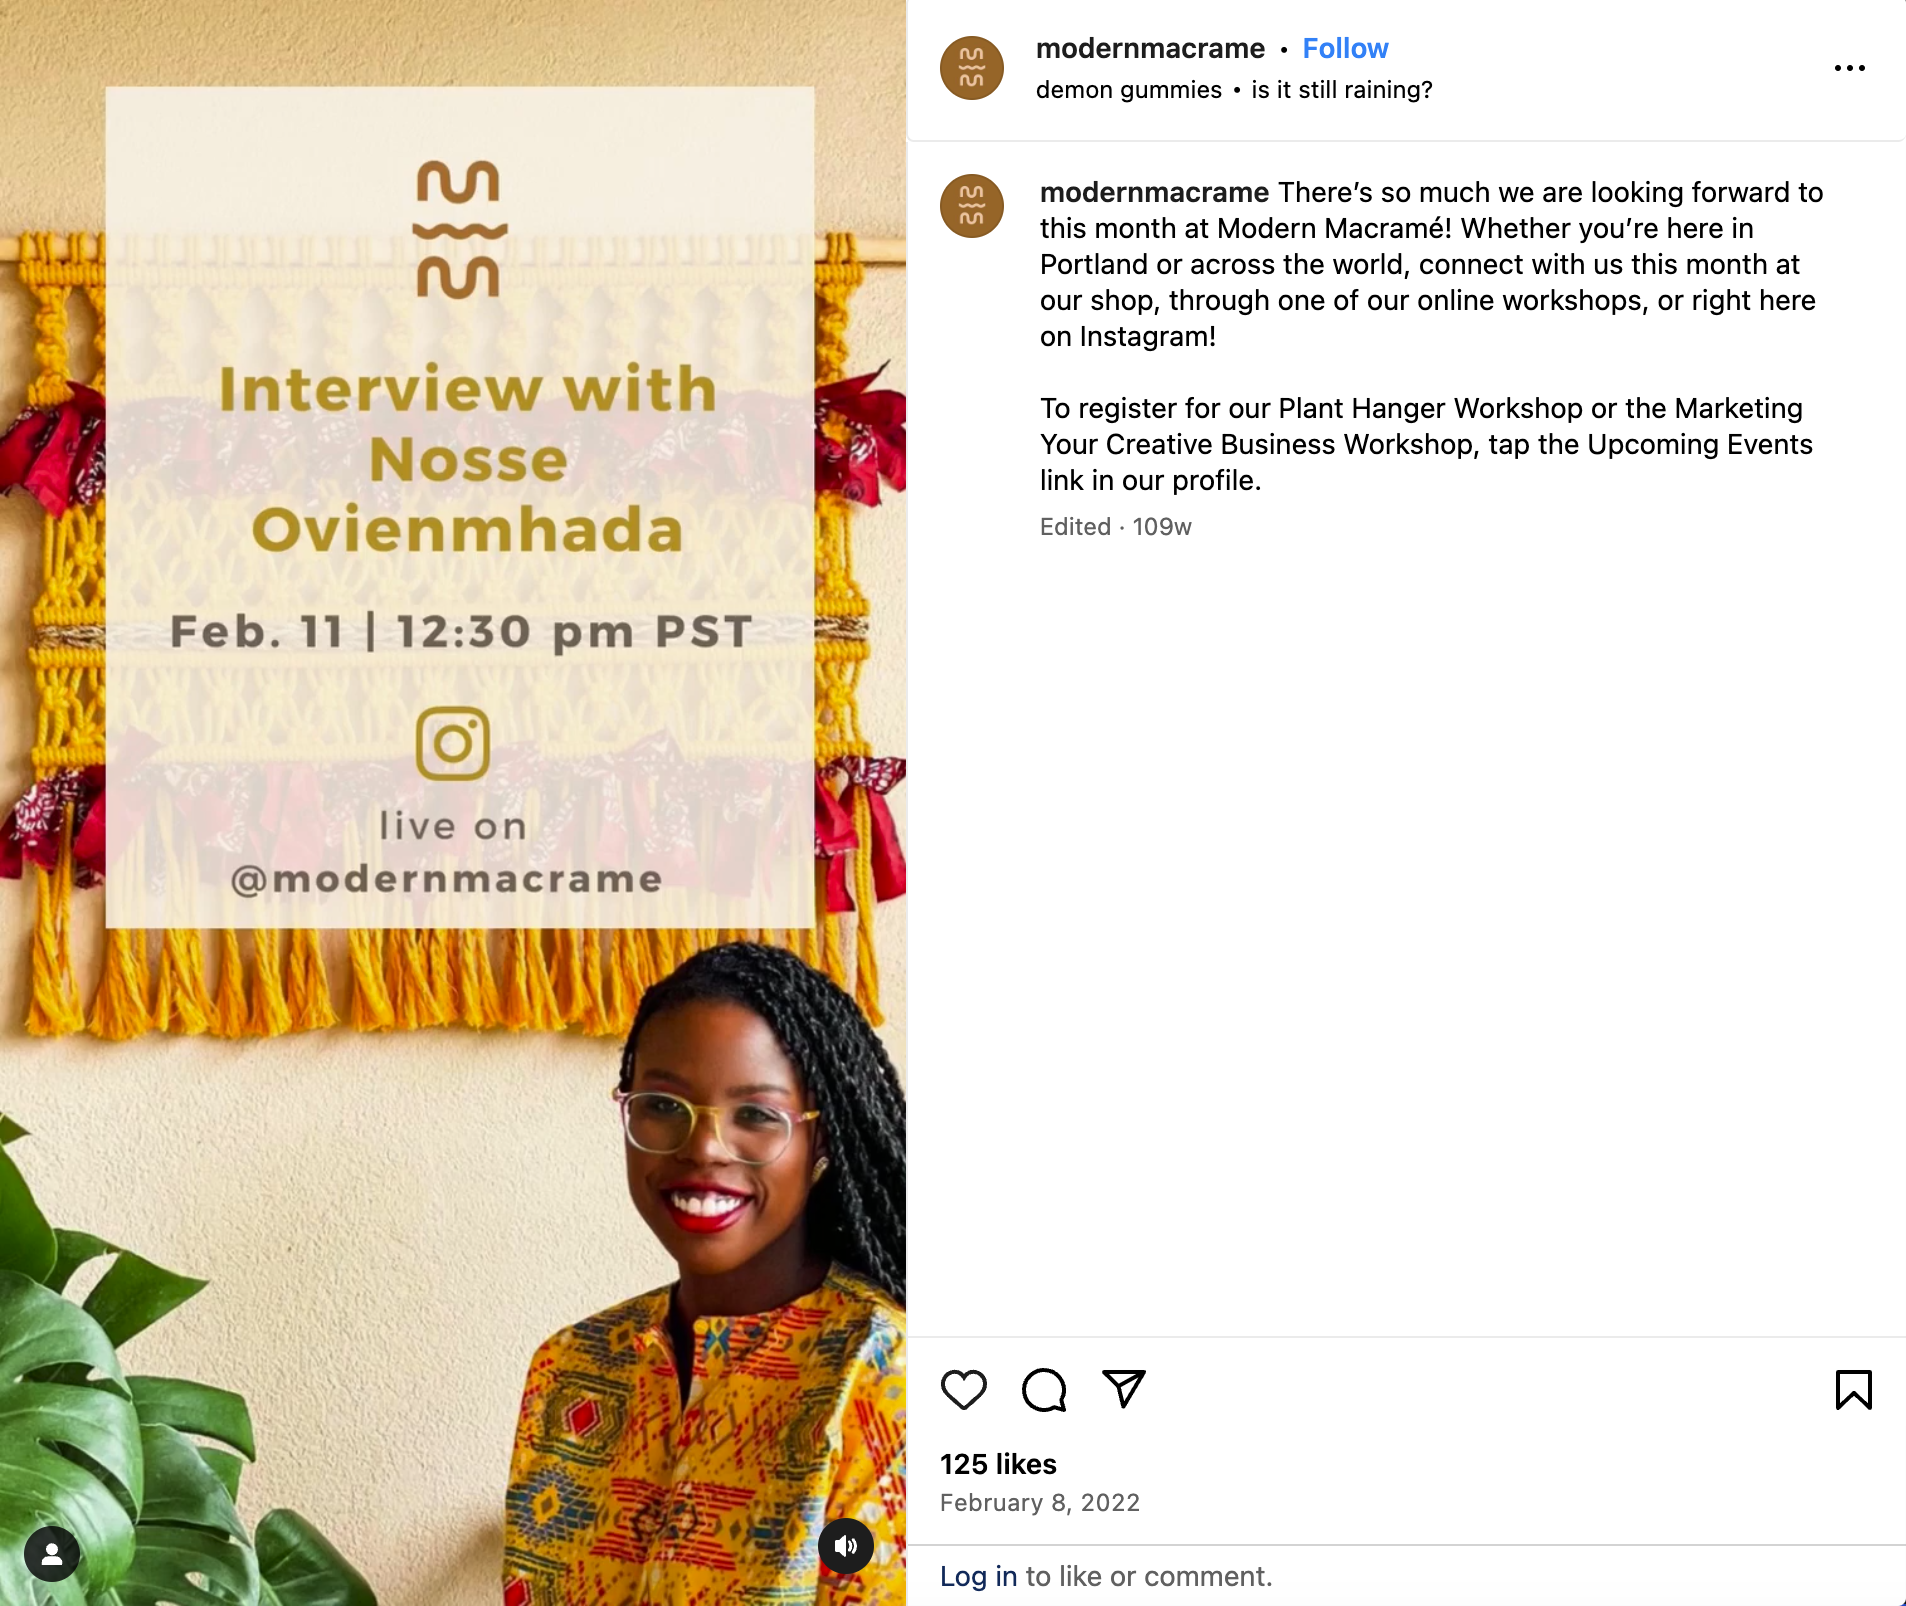Toggle video sound with speaker icon
This screenshot has width=1906, height=1606.
846,1546
